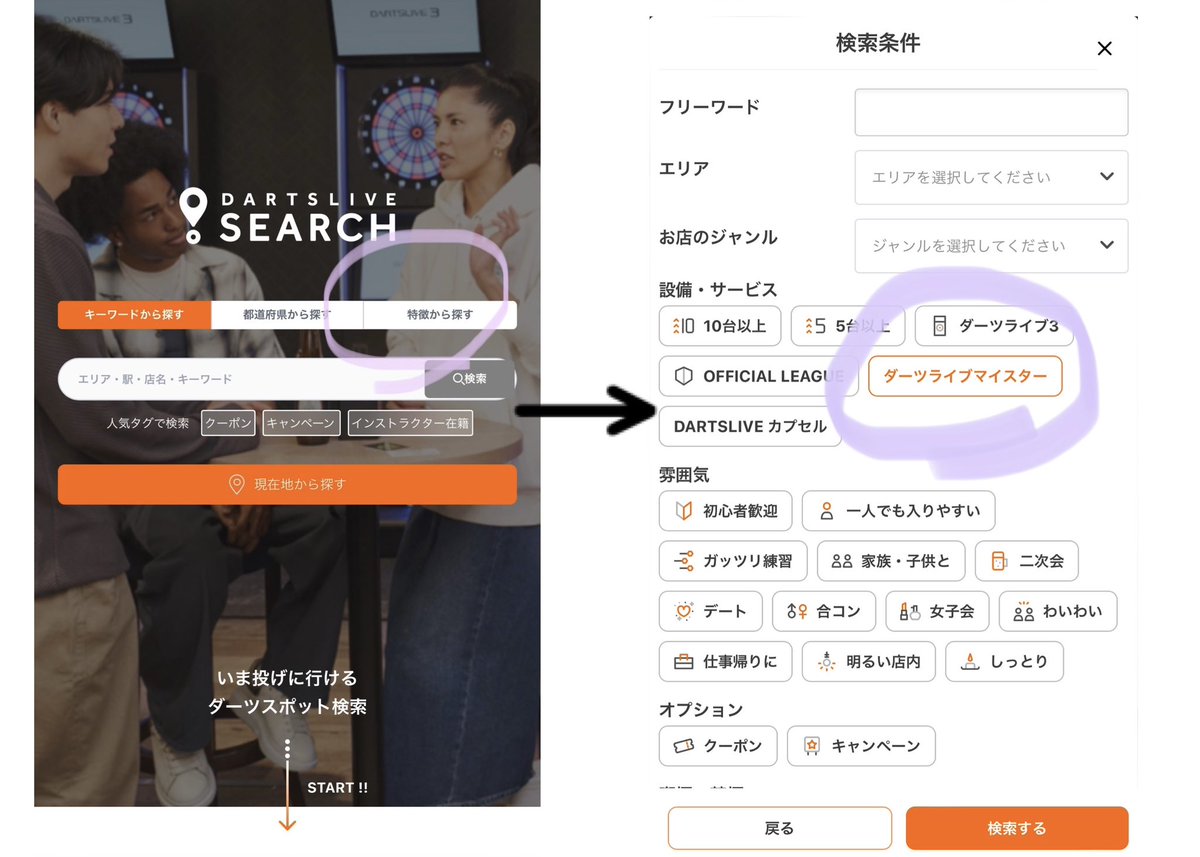1200x857 pixels.
Task: Select the ガッツリ練習 chip
Action: pyautogui.click(x=733, y=561)
